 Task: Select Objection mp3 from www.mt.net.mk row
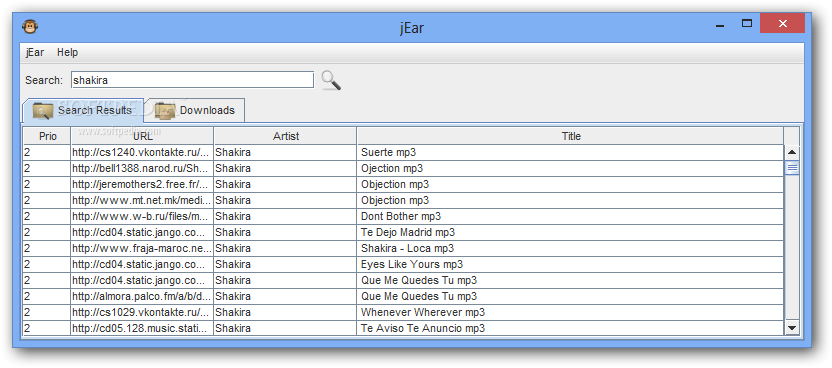click(x=395, y=200)
